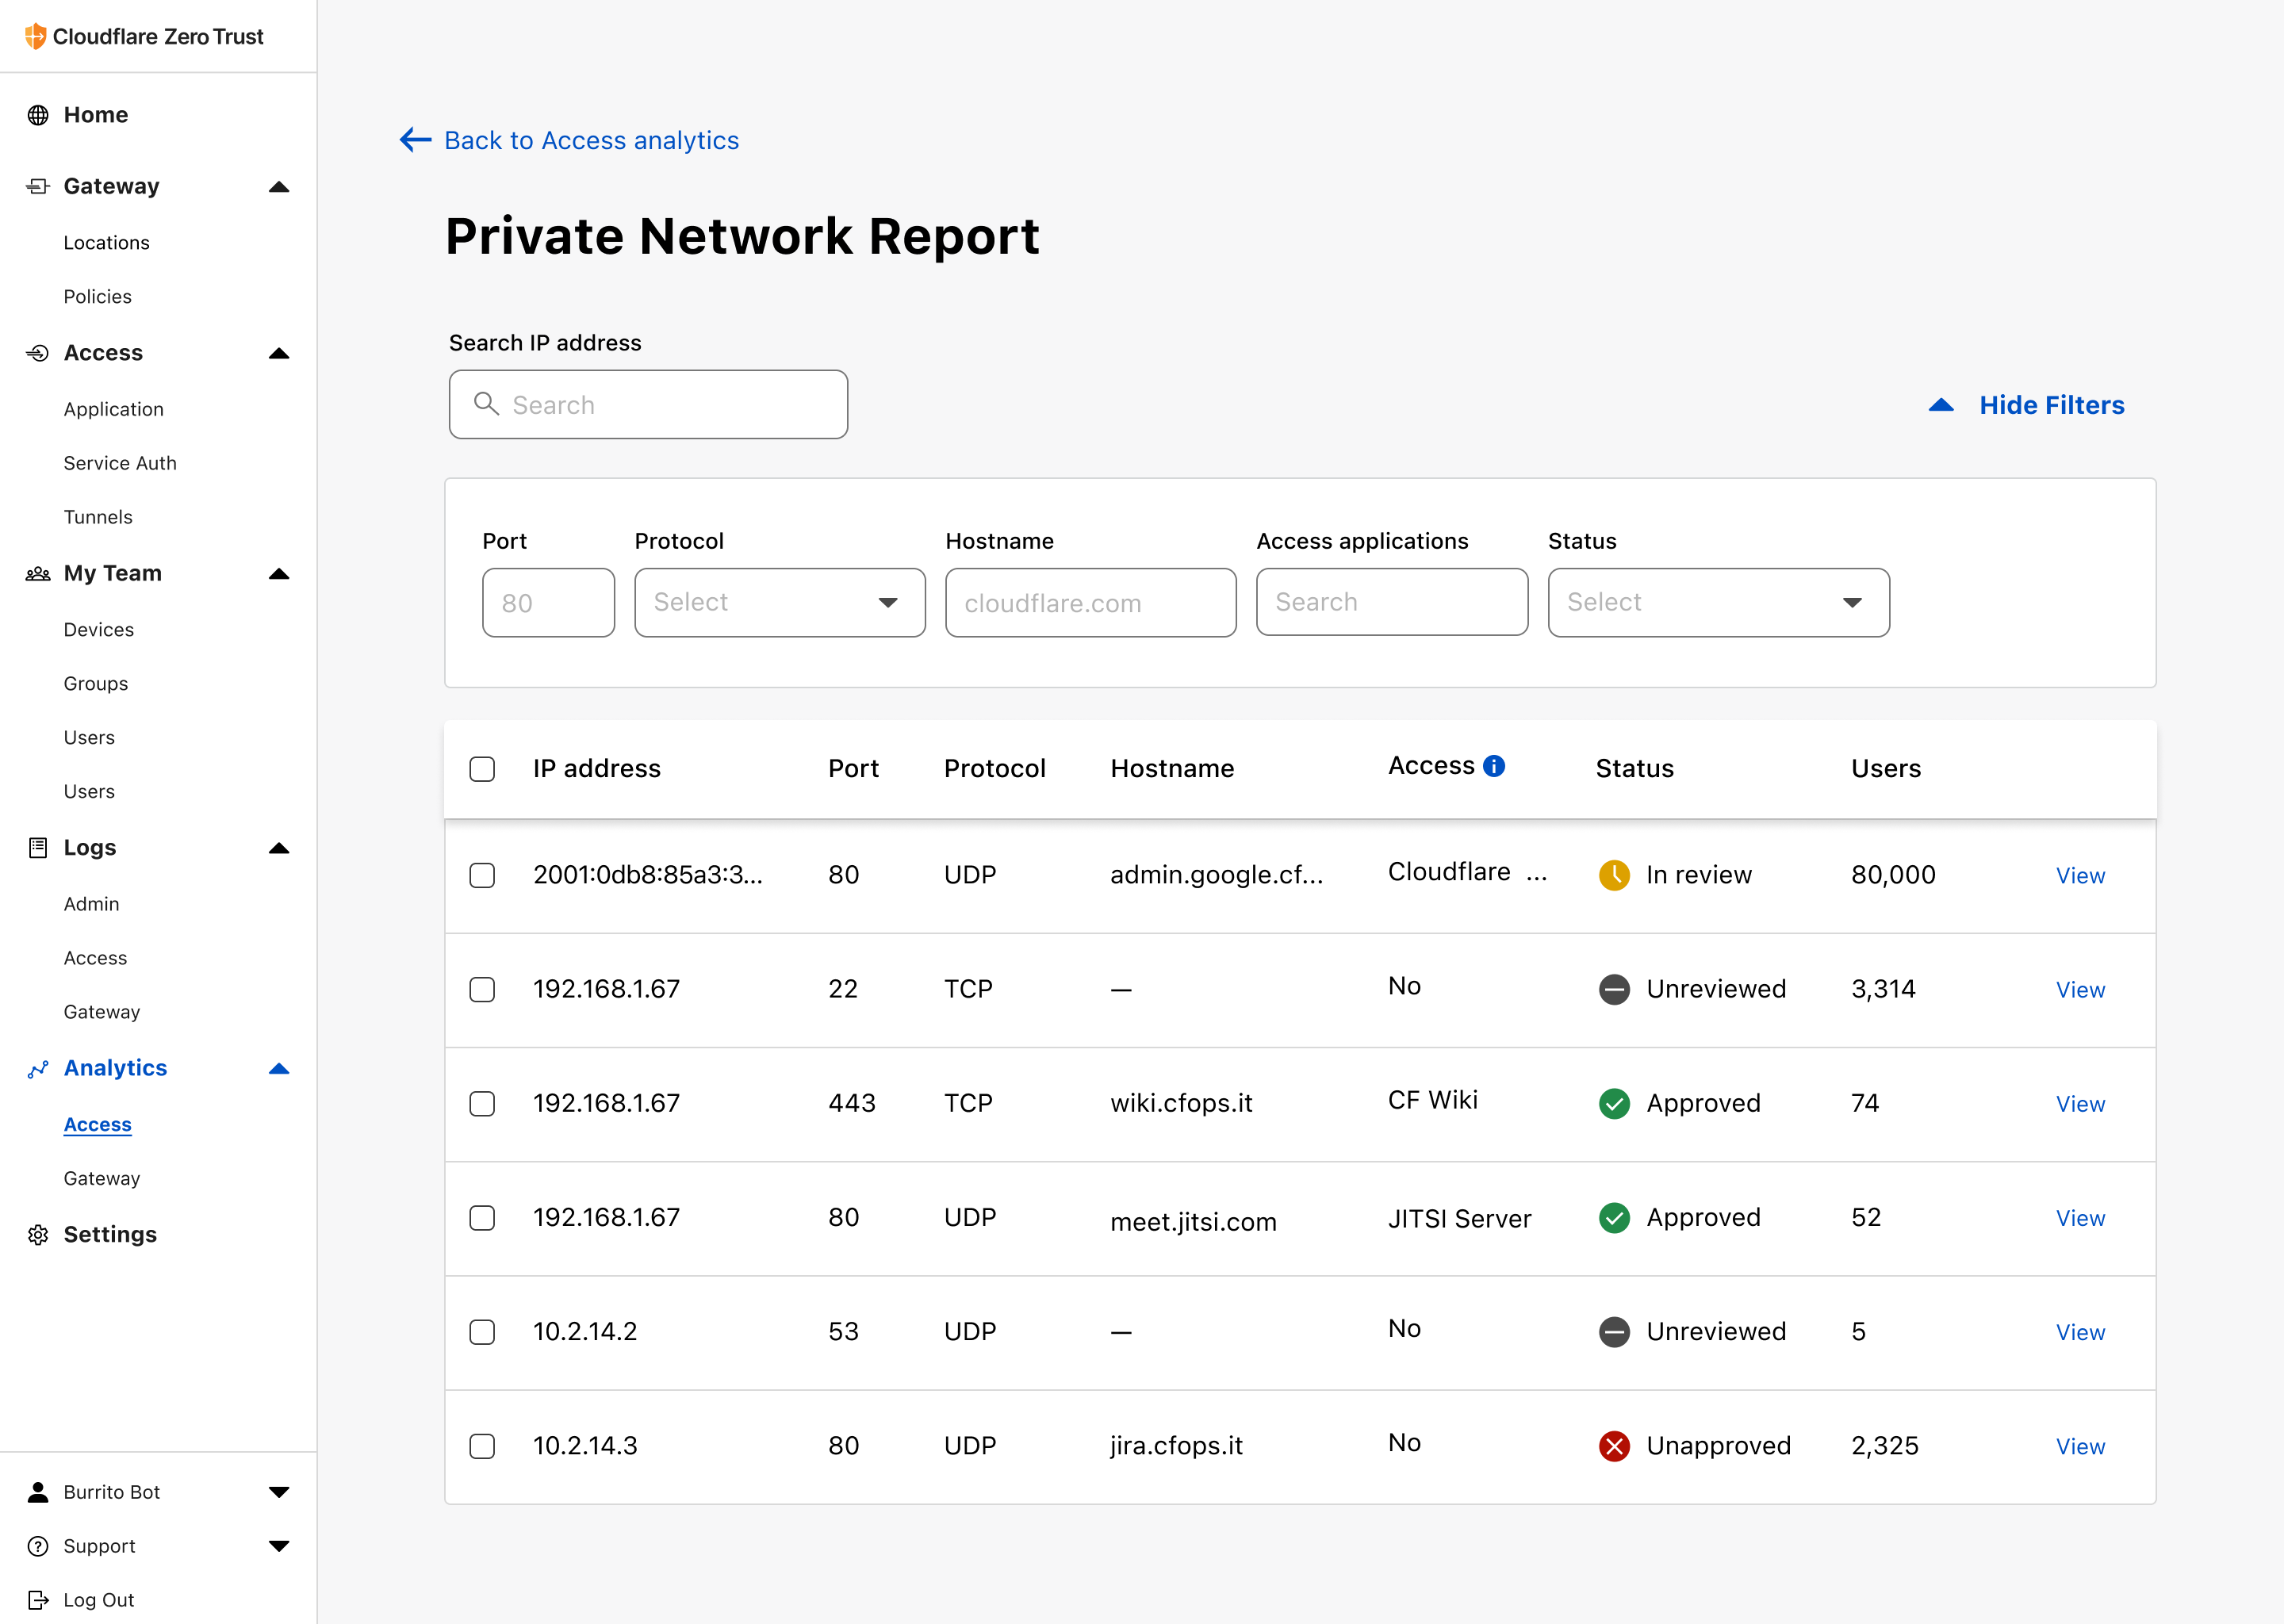Navigate to Policies under Gateway
2284x1624 pixels.
[x=97, y=296]
